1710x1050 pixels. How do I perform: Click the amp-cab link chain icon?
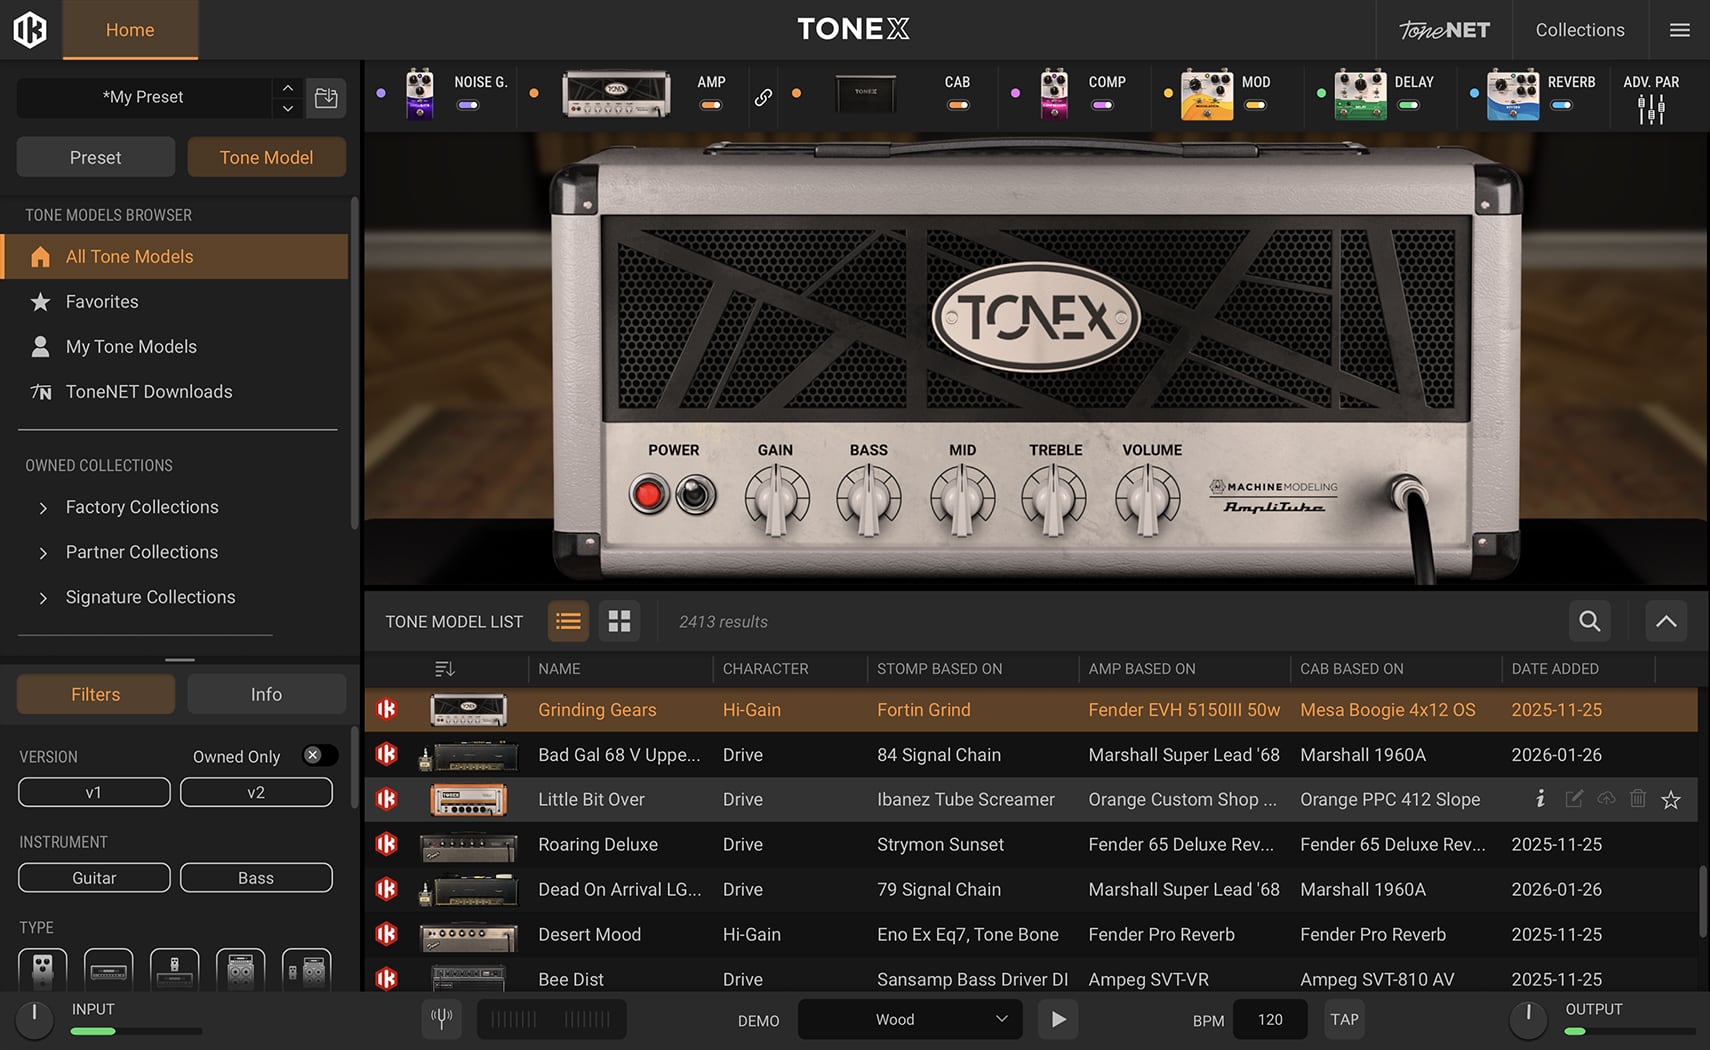[x=763, y=97]
